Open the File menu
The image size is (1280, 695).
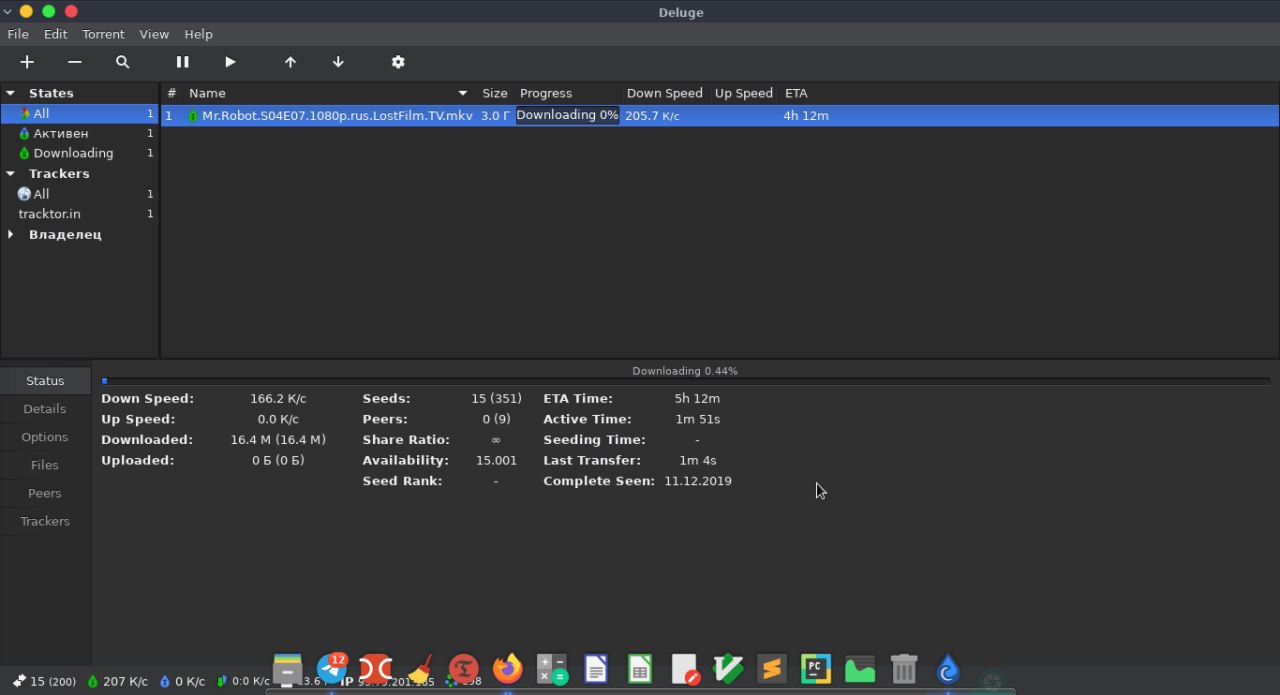[18, 34]
